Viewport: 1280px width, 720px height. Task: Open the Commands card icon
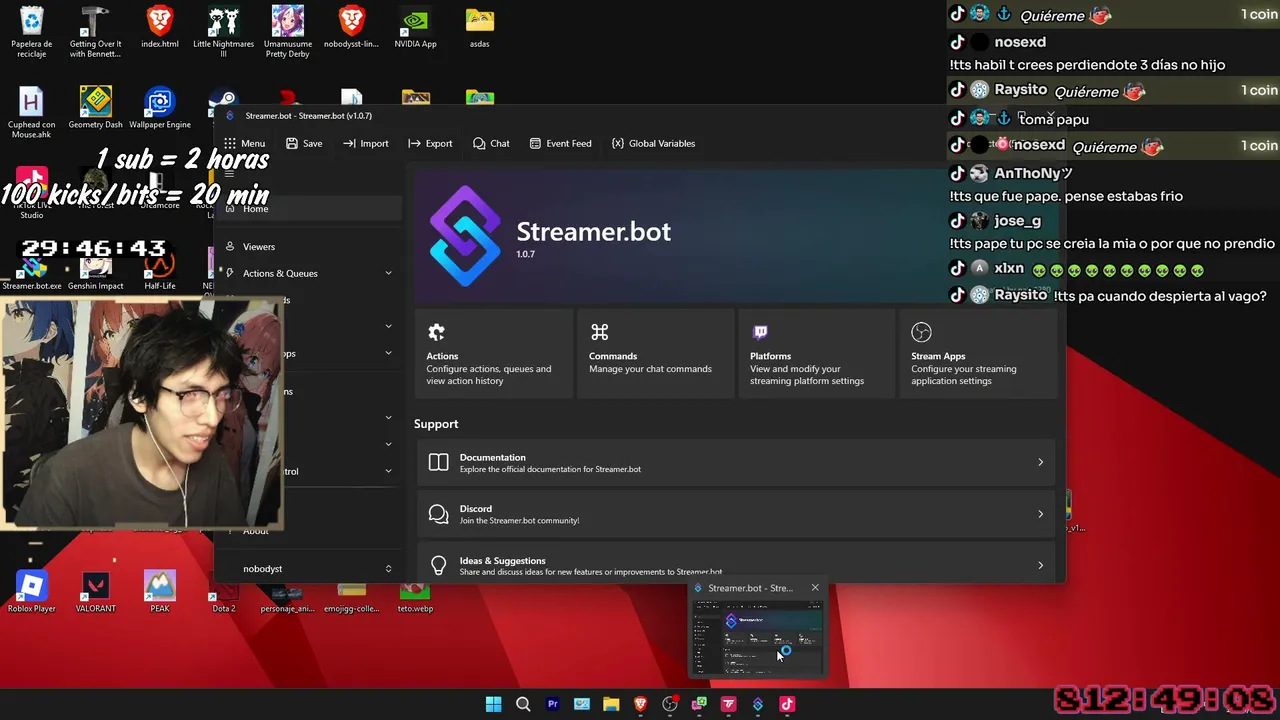tap(600, 332)
